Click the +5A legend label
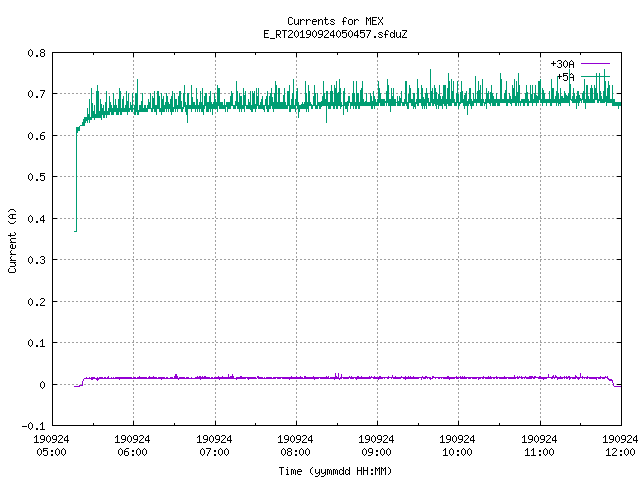Image resolution: width=640 pixels, height=480 pixels. pos(565,77)
